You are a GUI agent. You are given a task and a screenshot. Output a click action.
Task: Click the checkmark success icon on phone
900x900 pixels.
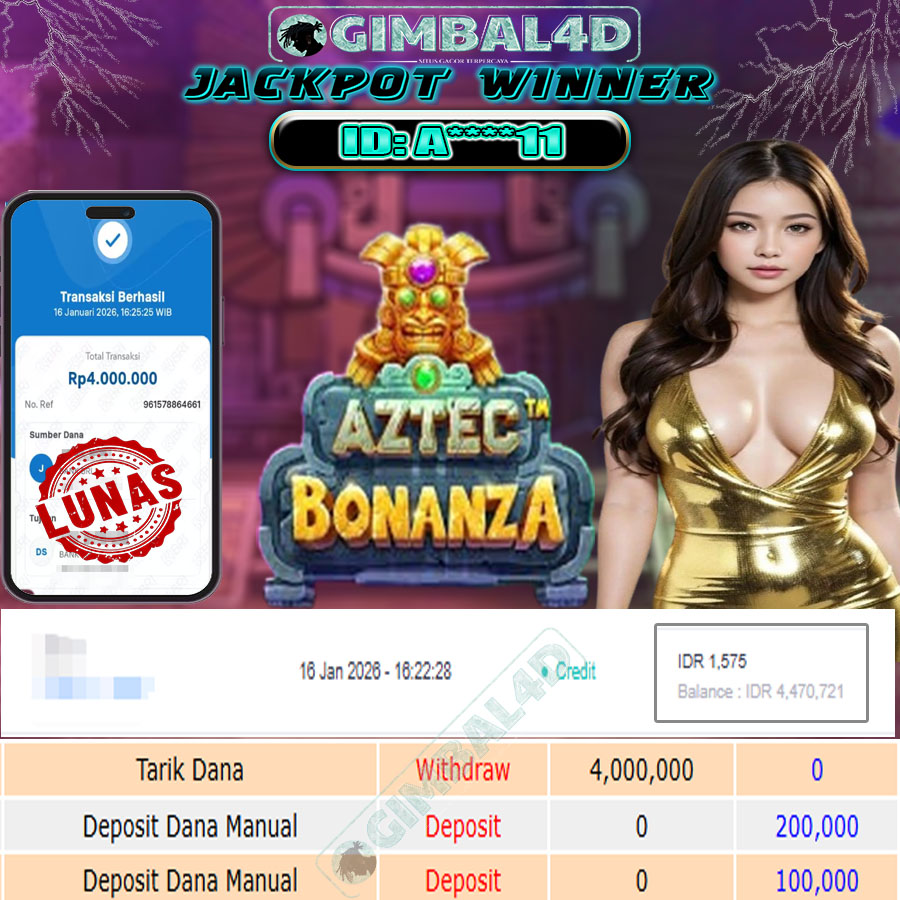click(112, 240)
